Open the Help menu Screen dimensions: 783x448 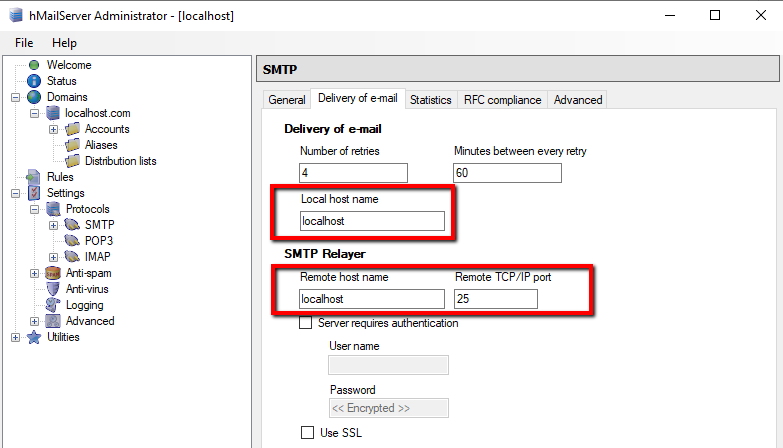64,43
